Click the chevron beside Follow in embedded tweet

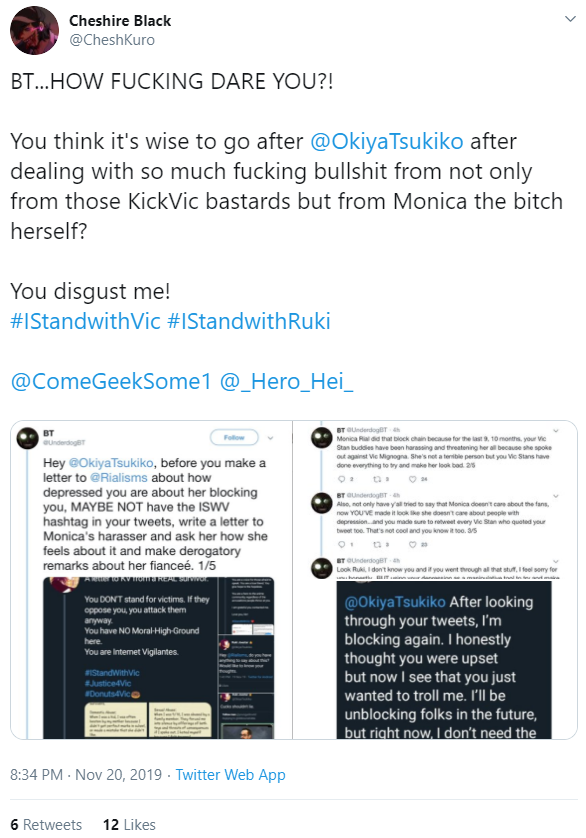point(271,438)
